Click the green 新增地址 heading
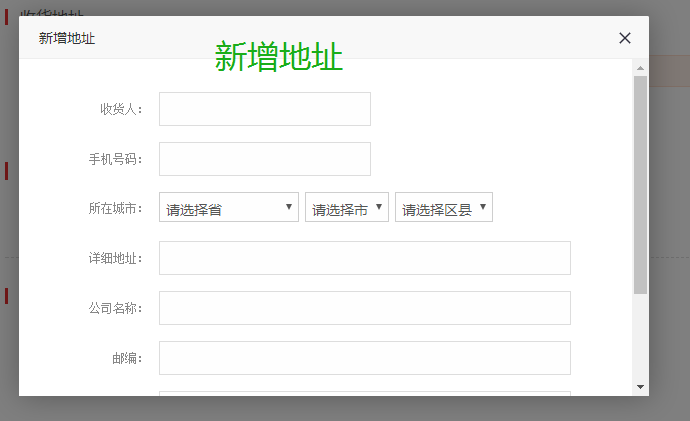Image resolution: width=690 pixels, height=421 pixels. click(x=279, y=58)
